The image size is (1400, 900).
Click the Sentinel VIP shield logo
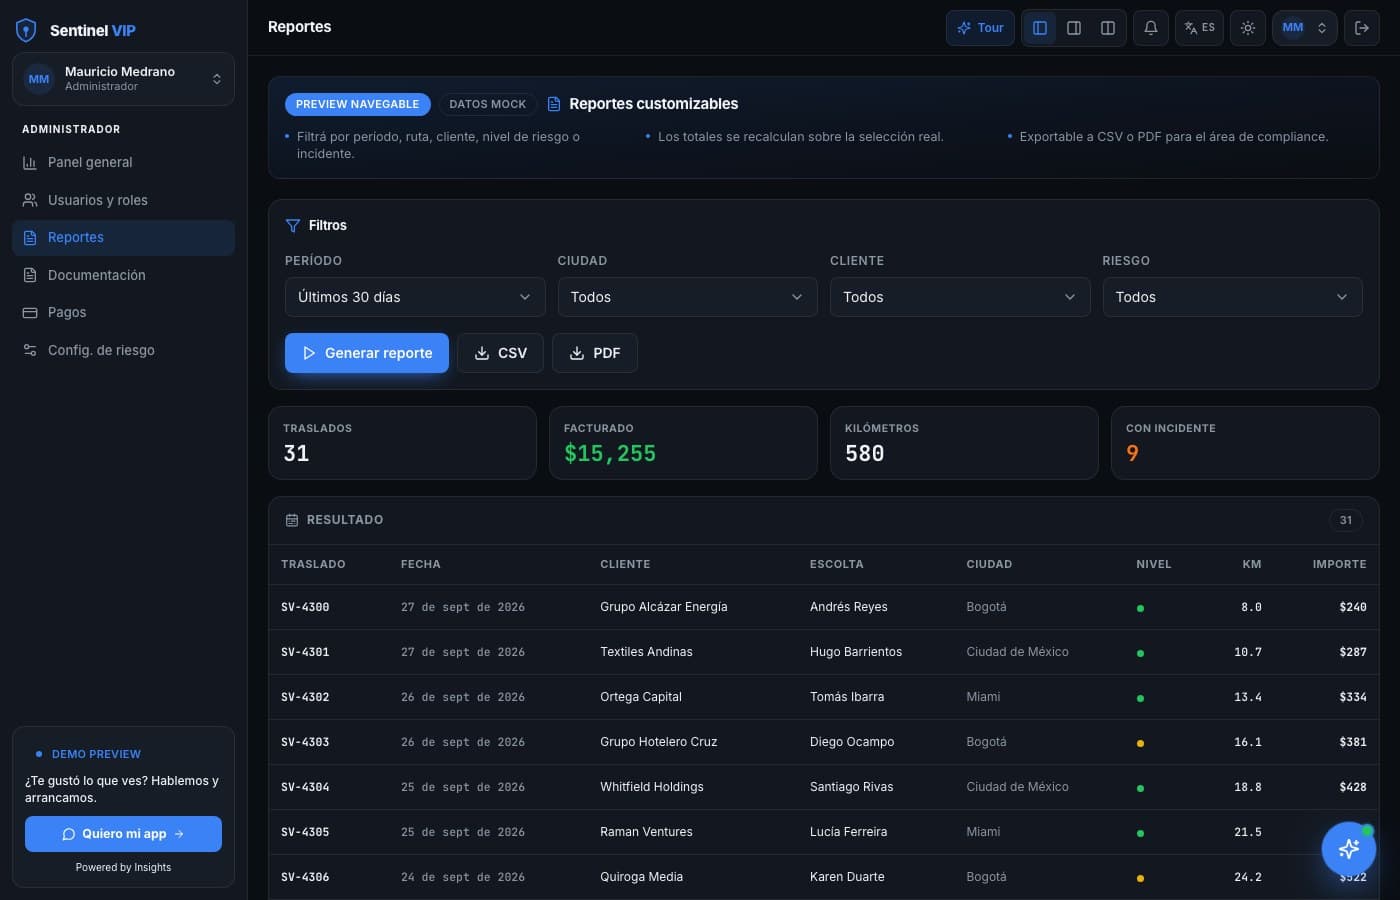coord(26,30)
